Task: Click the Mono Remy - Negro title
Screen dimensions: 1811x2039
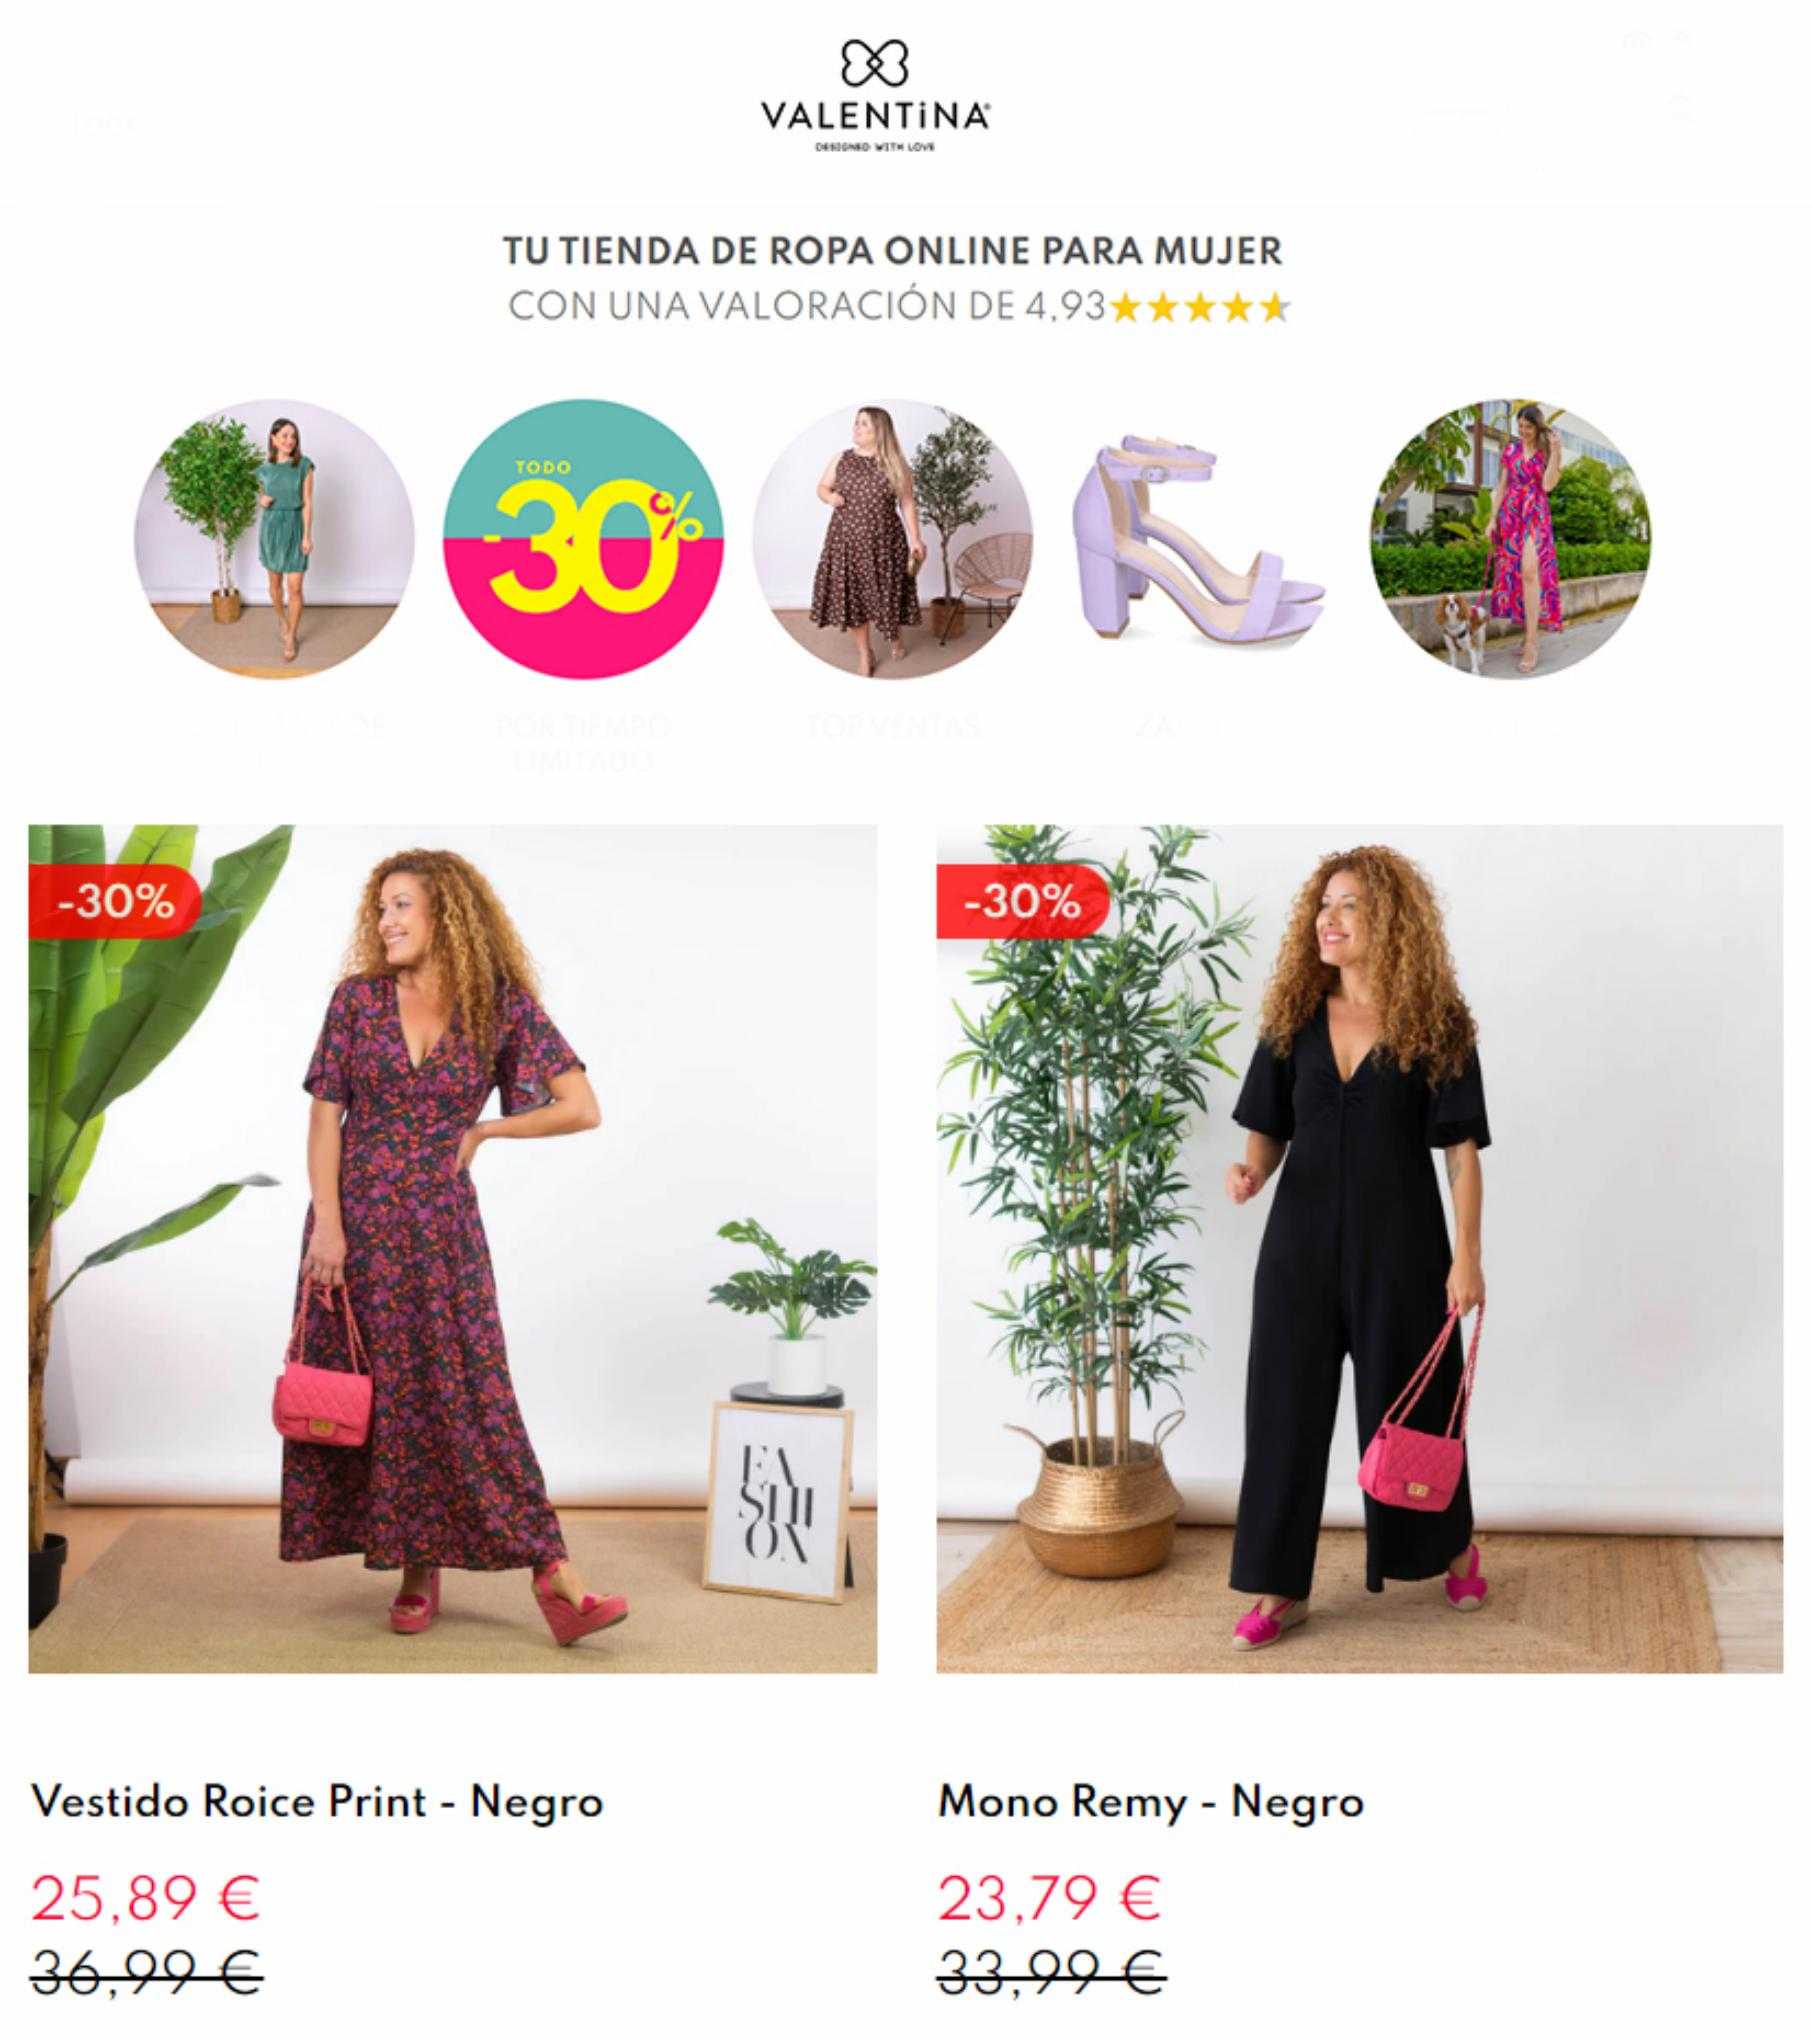Action: click(1151, 1802)
